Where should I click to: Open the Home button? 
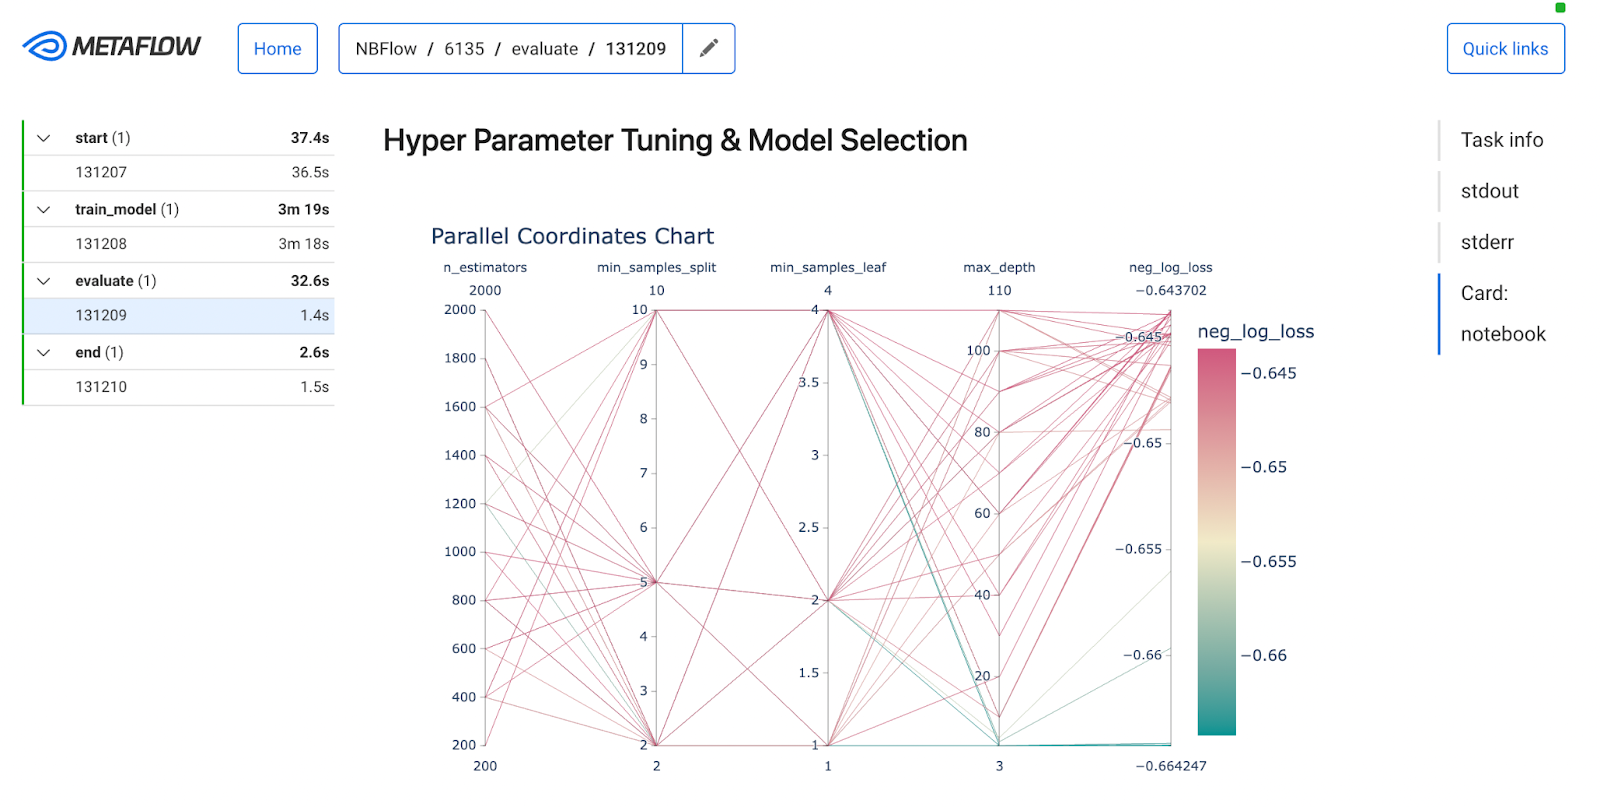pyautogui.click(x=277, y=48)
